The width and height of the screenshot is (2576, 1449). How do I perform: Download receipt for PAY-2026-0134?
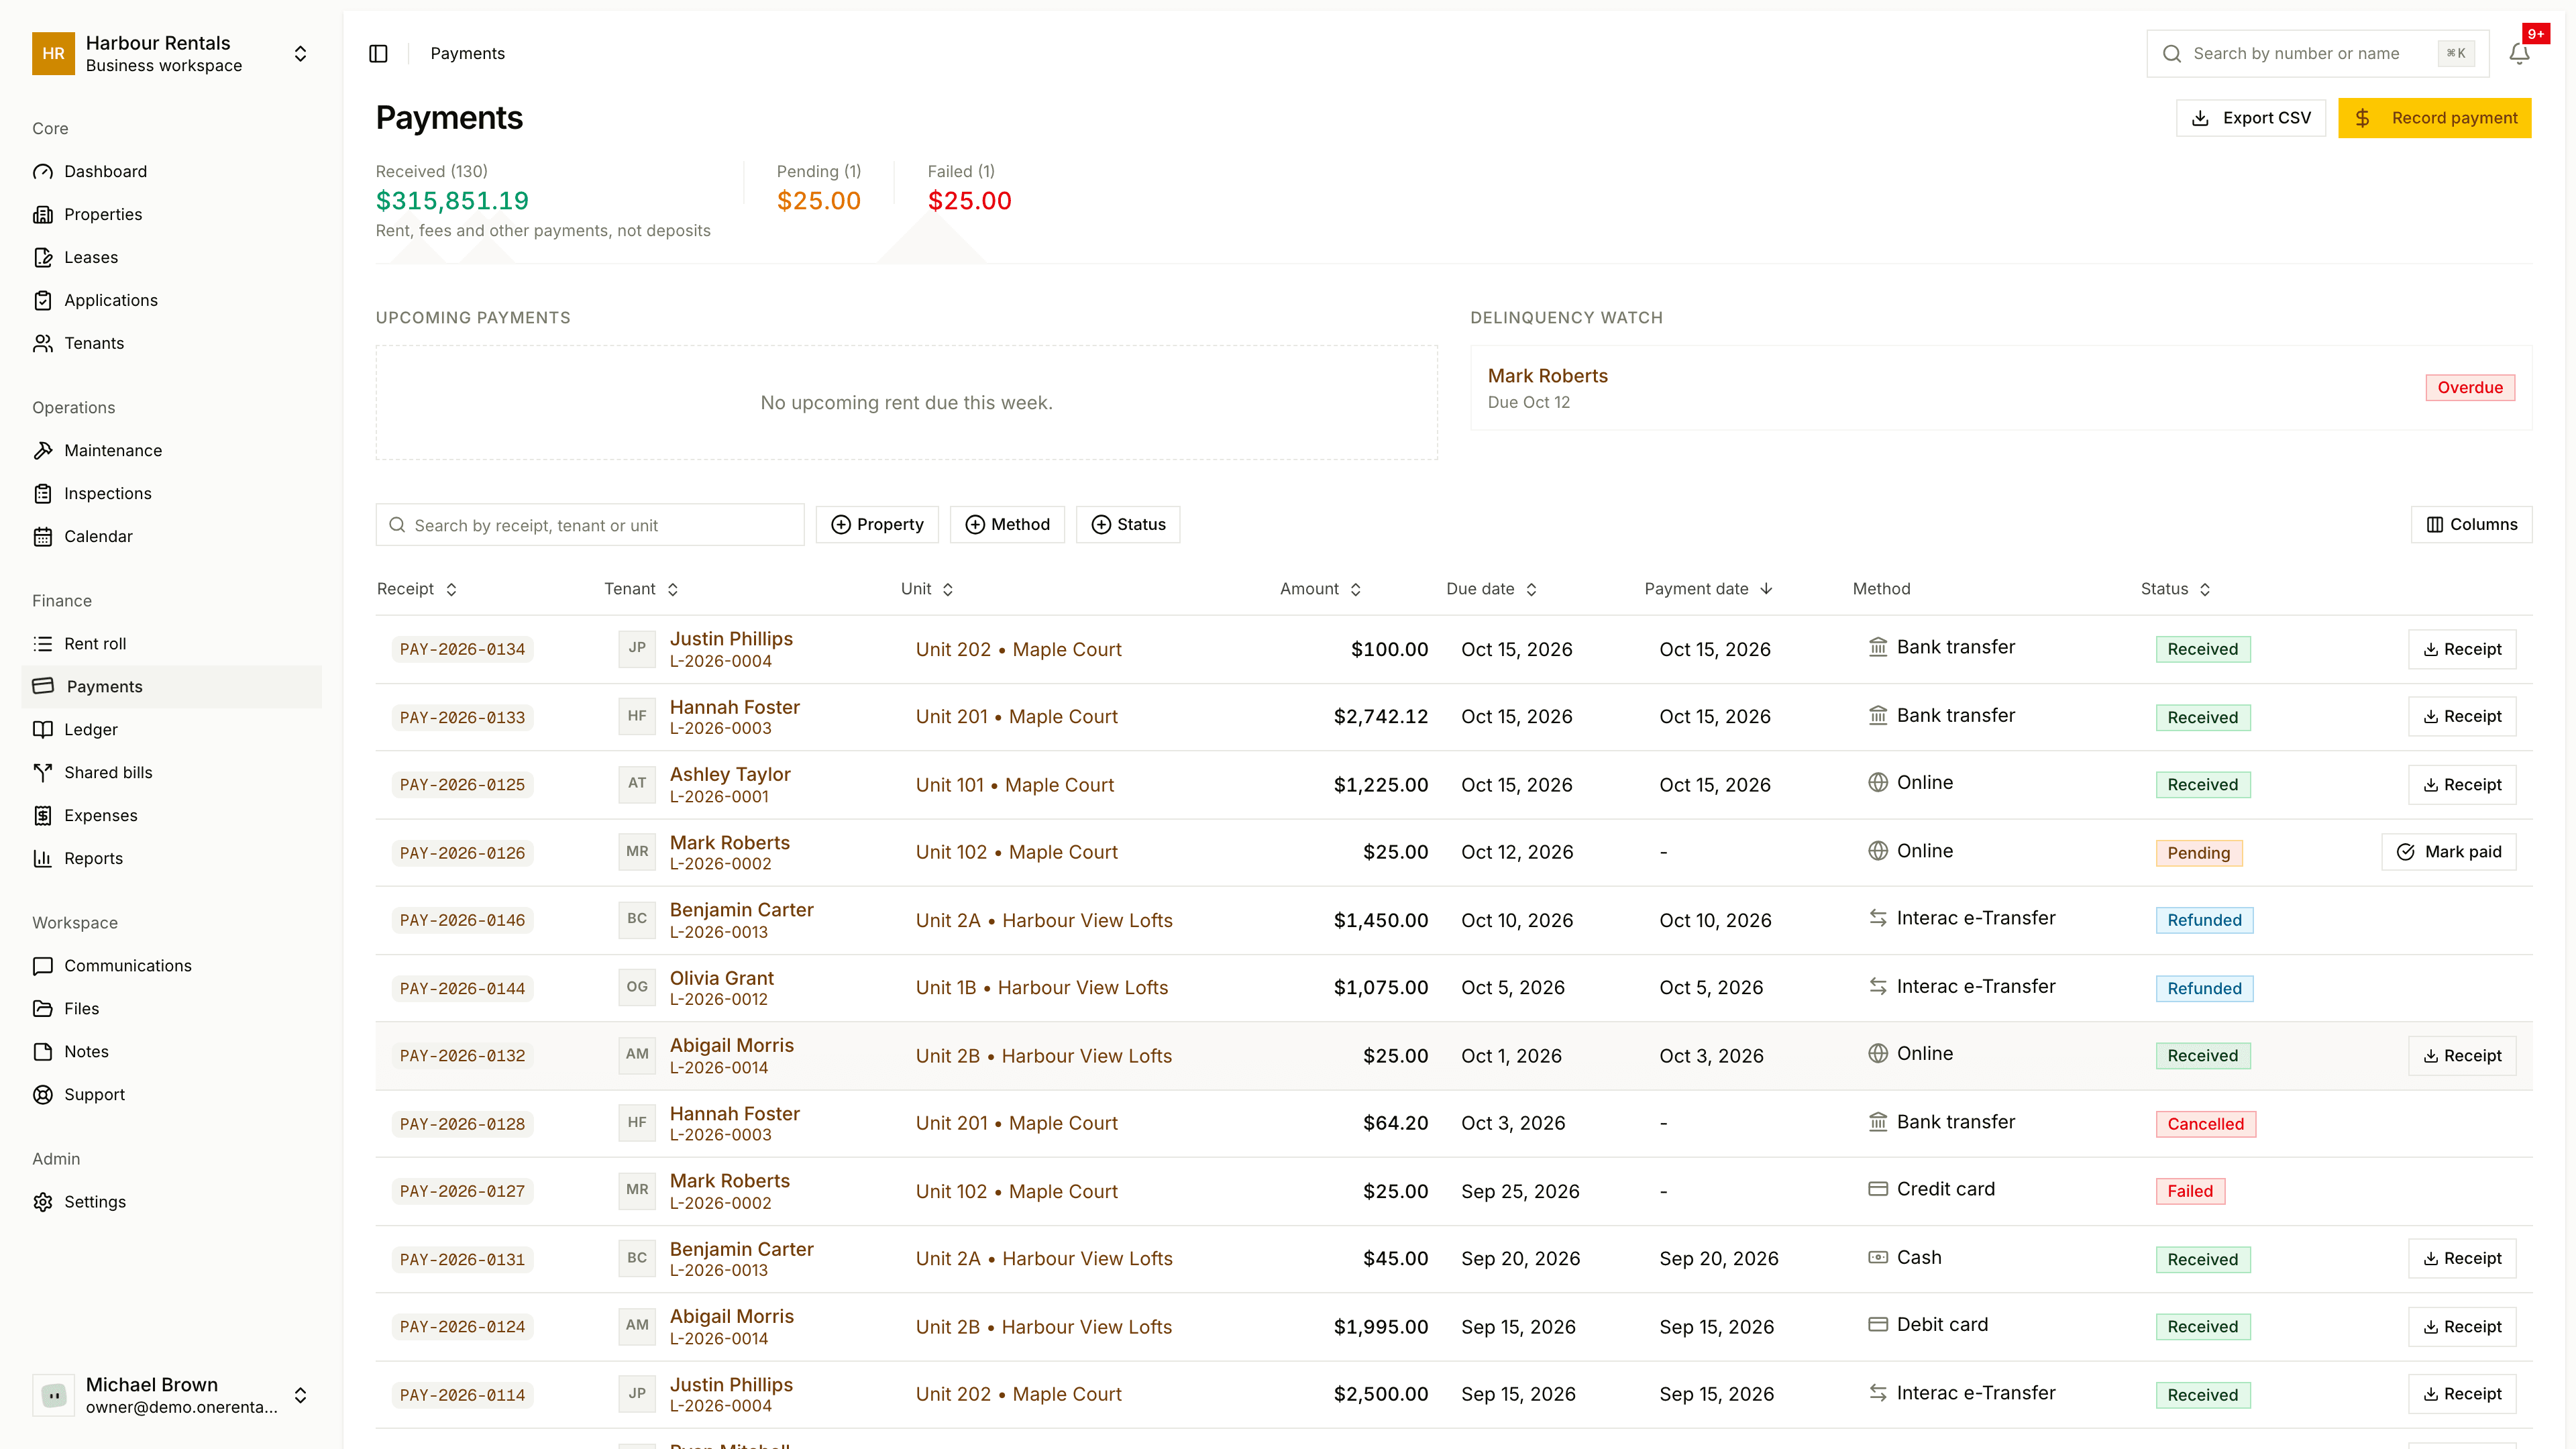tap(2462, 649)
